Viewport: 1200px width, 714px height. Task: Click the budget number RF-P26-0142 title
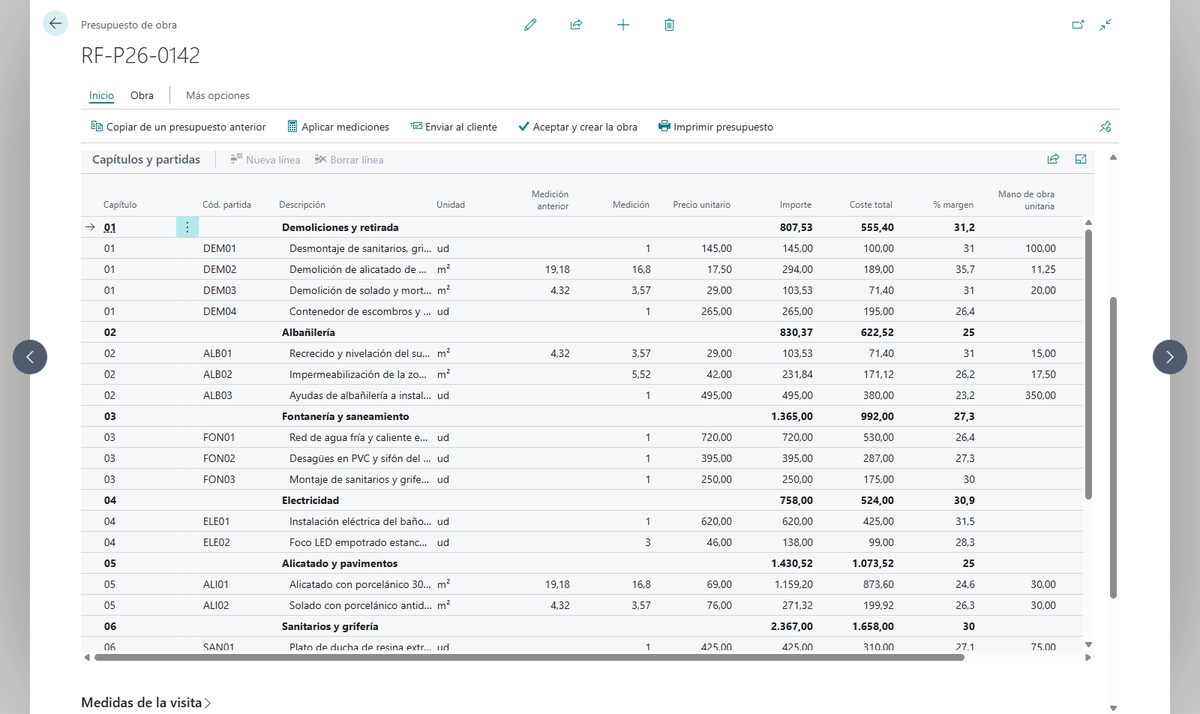141,56
